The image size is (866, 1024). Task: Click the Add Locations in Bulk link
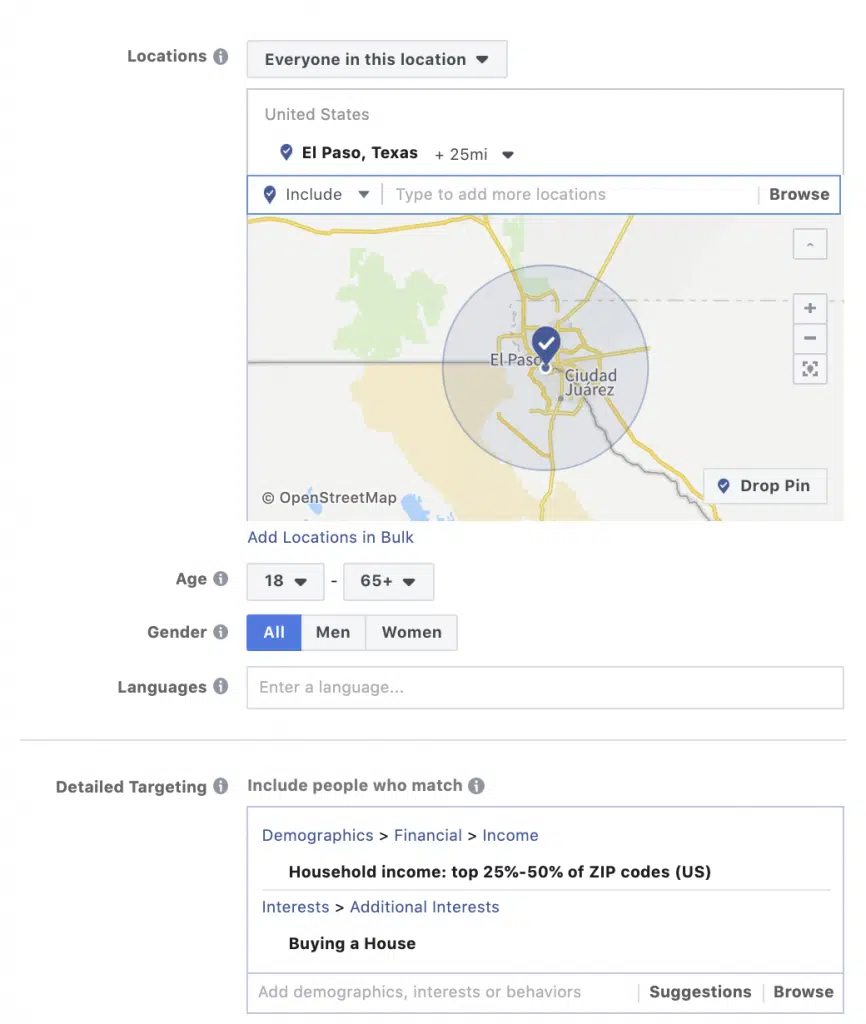tap(330, 537)
